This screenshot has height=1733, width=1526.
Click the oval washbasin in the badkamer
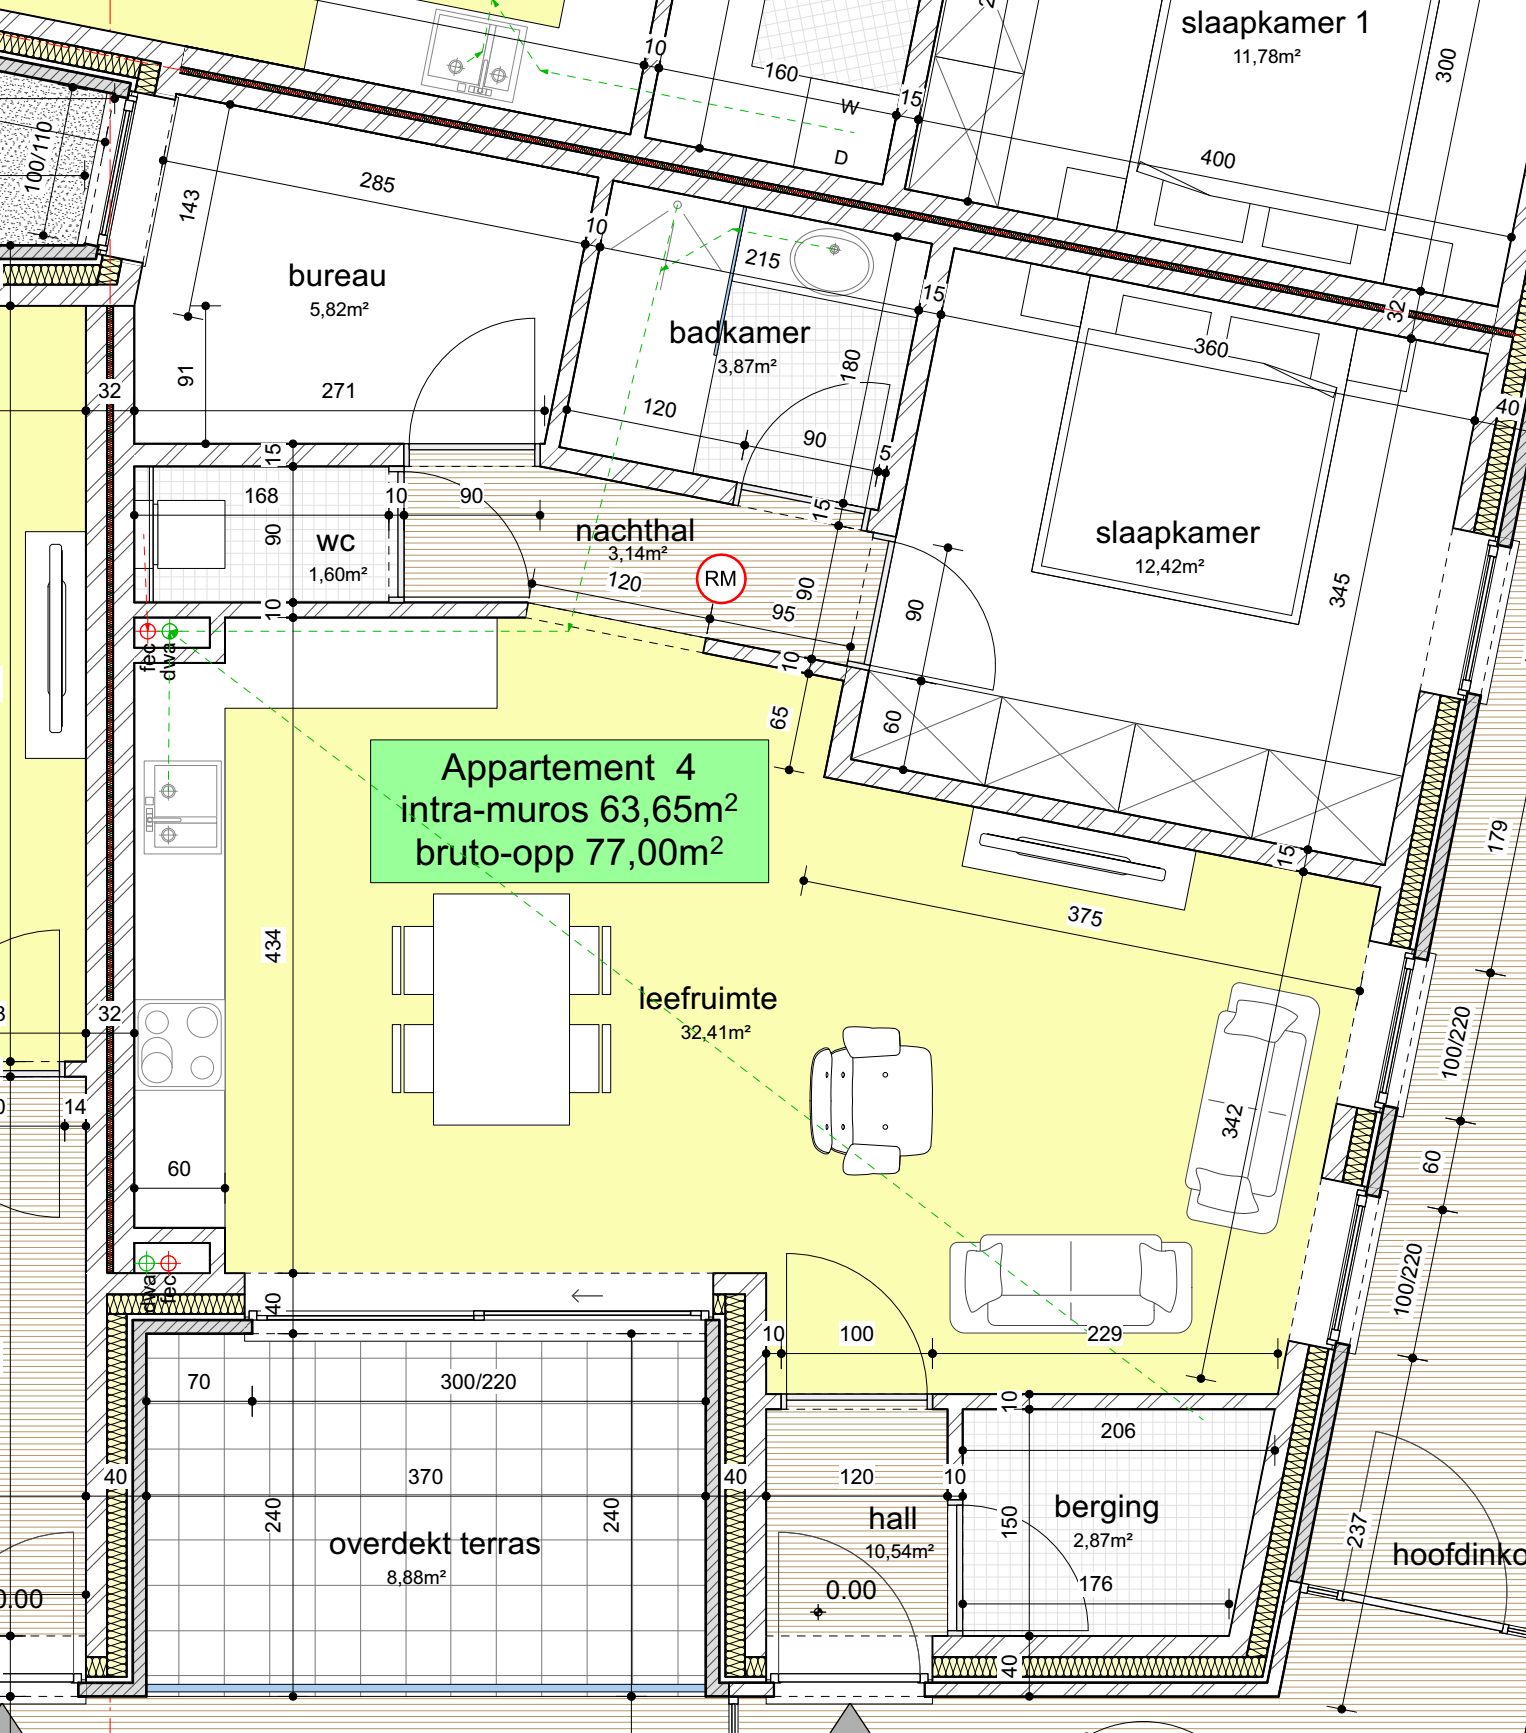(832, 260)
